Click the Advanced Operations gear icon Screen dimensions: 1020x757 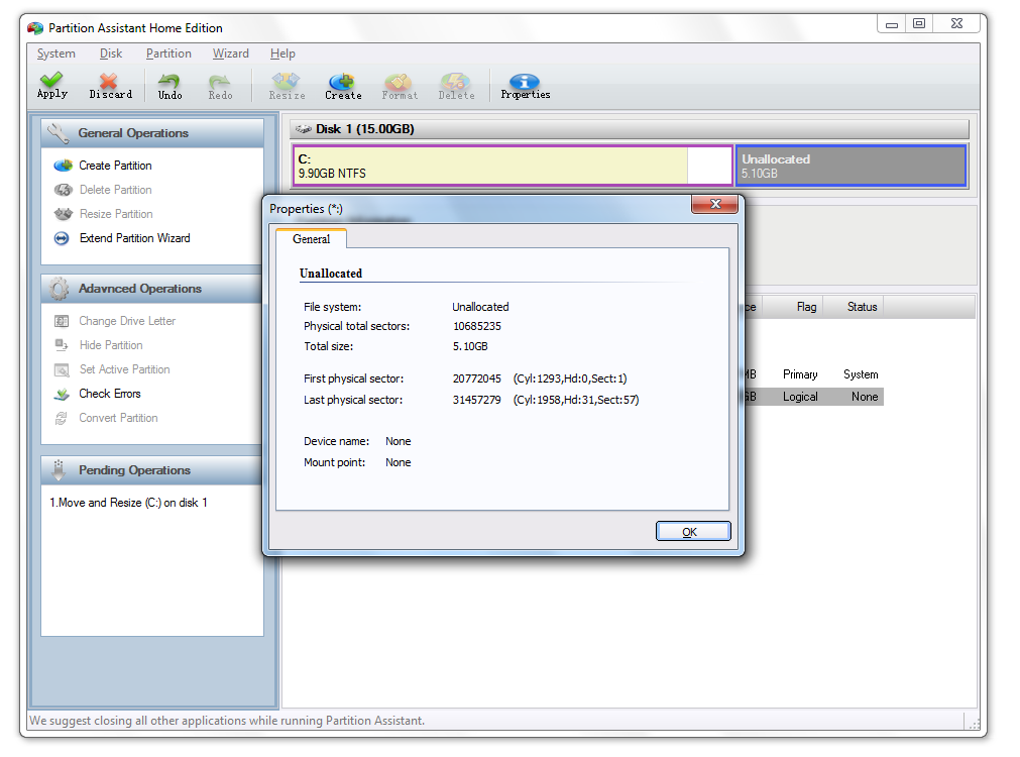coord(59,288)
